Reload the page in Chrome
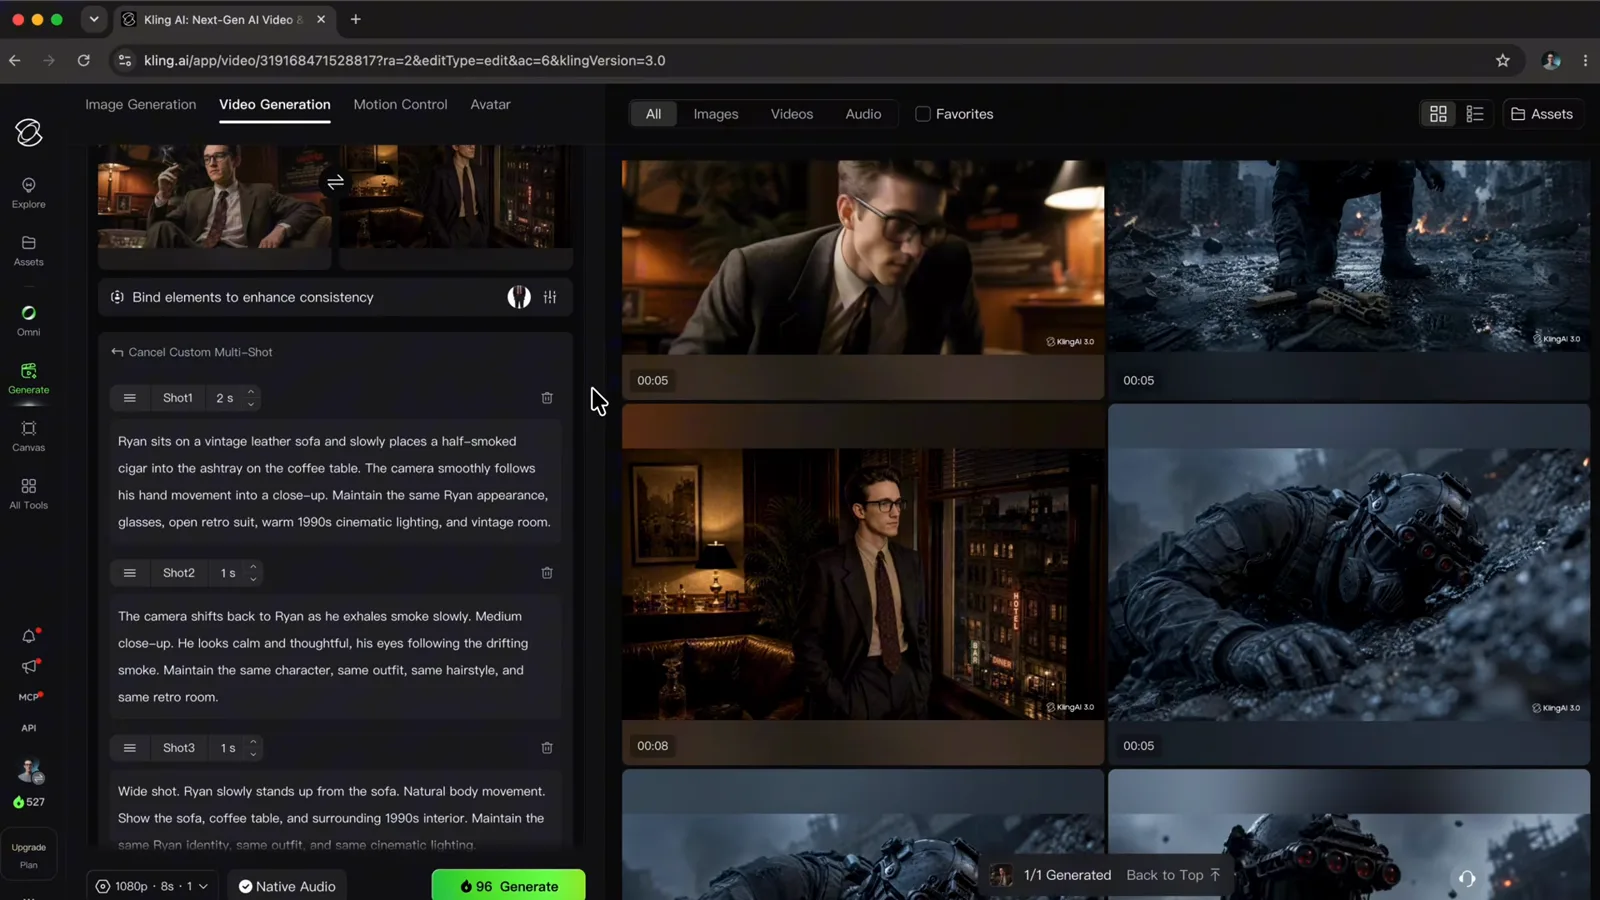This screenshot has height=900, width=1600. [84, 60]
